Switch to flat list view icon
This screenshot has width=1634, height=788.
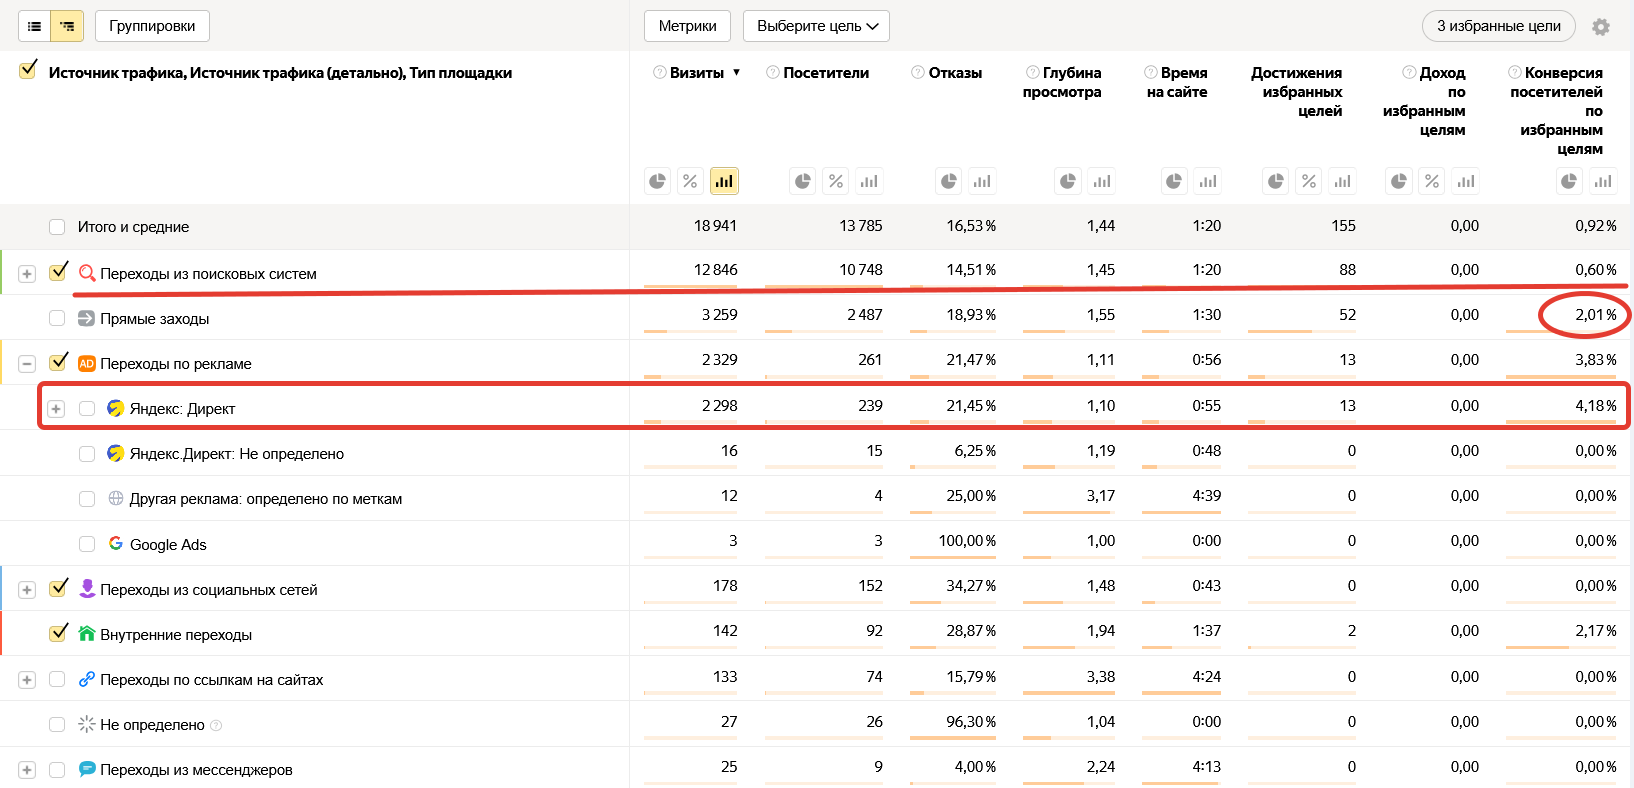(35, 26)
